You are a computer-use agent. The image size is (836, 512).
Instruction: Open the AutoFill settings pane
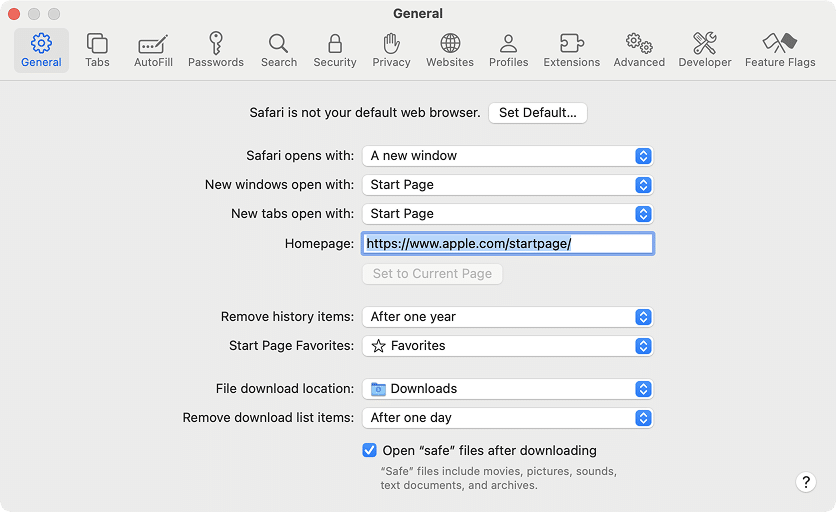pyautogui.click(x=153, y=51)
